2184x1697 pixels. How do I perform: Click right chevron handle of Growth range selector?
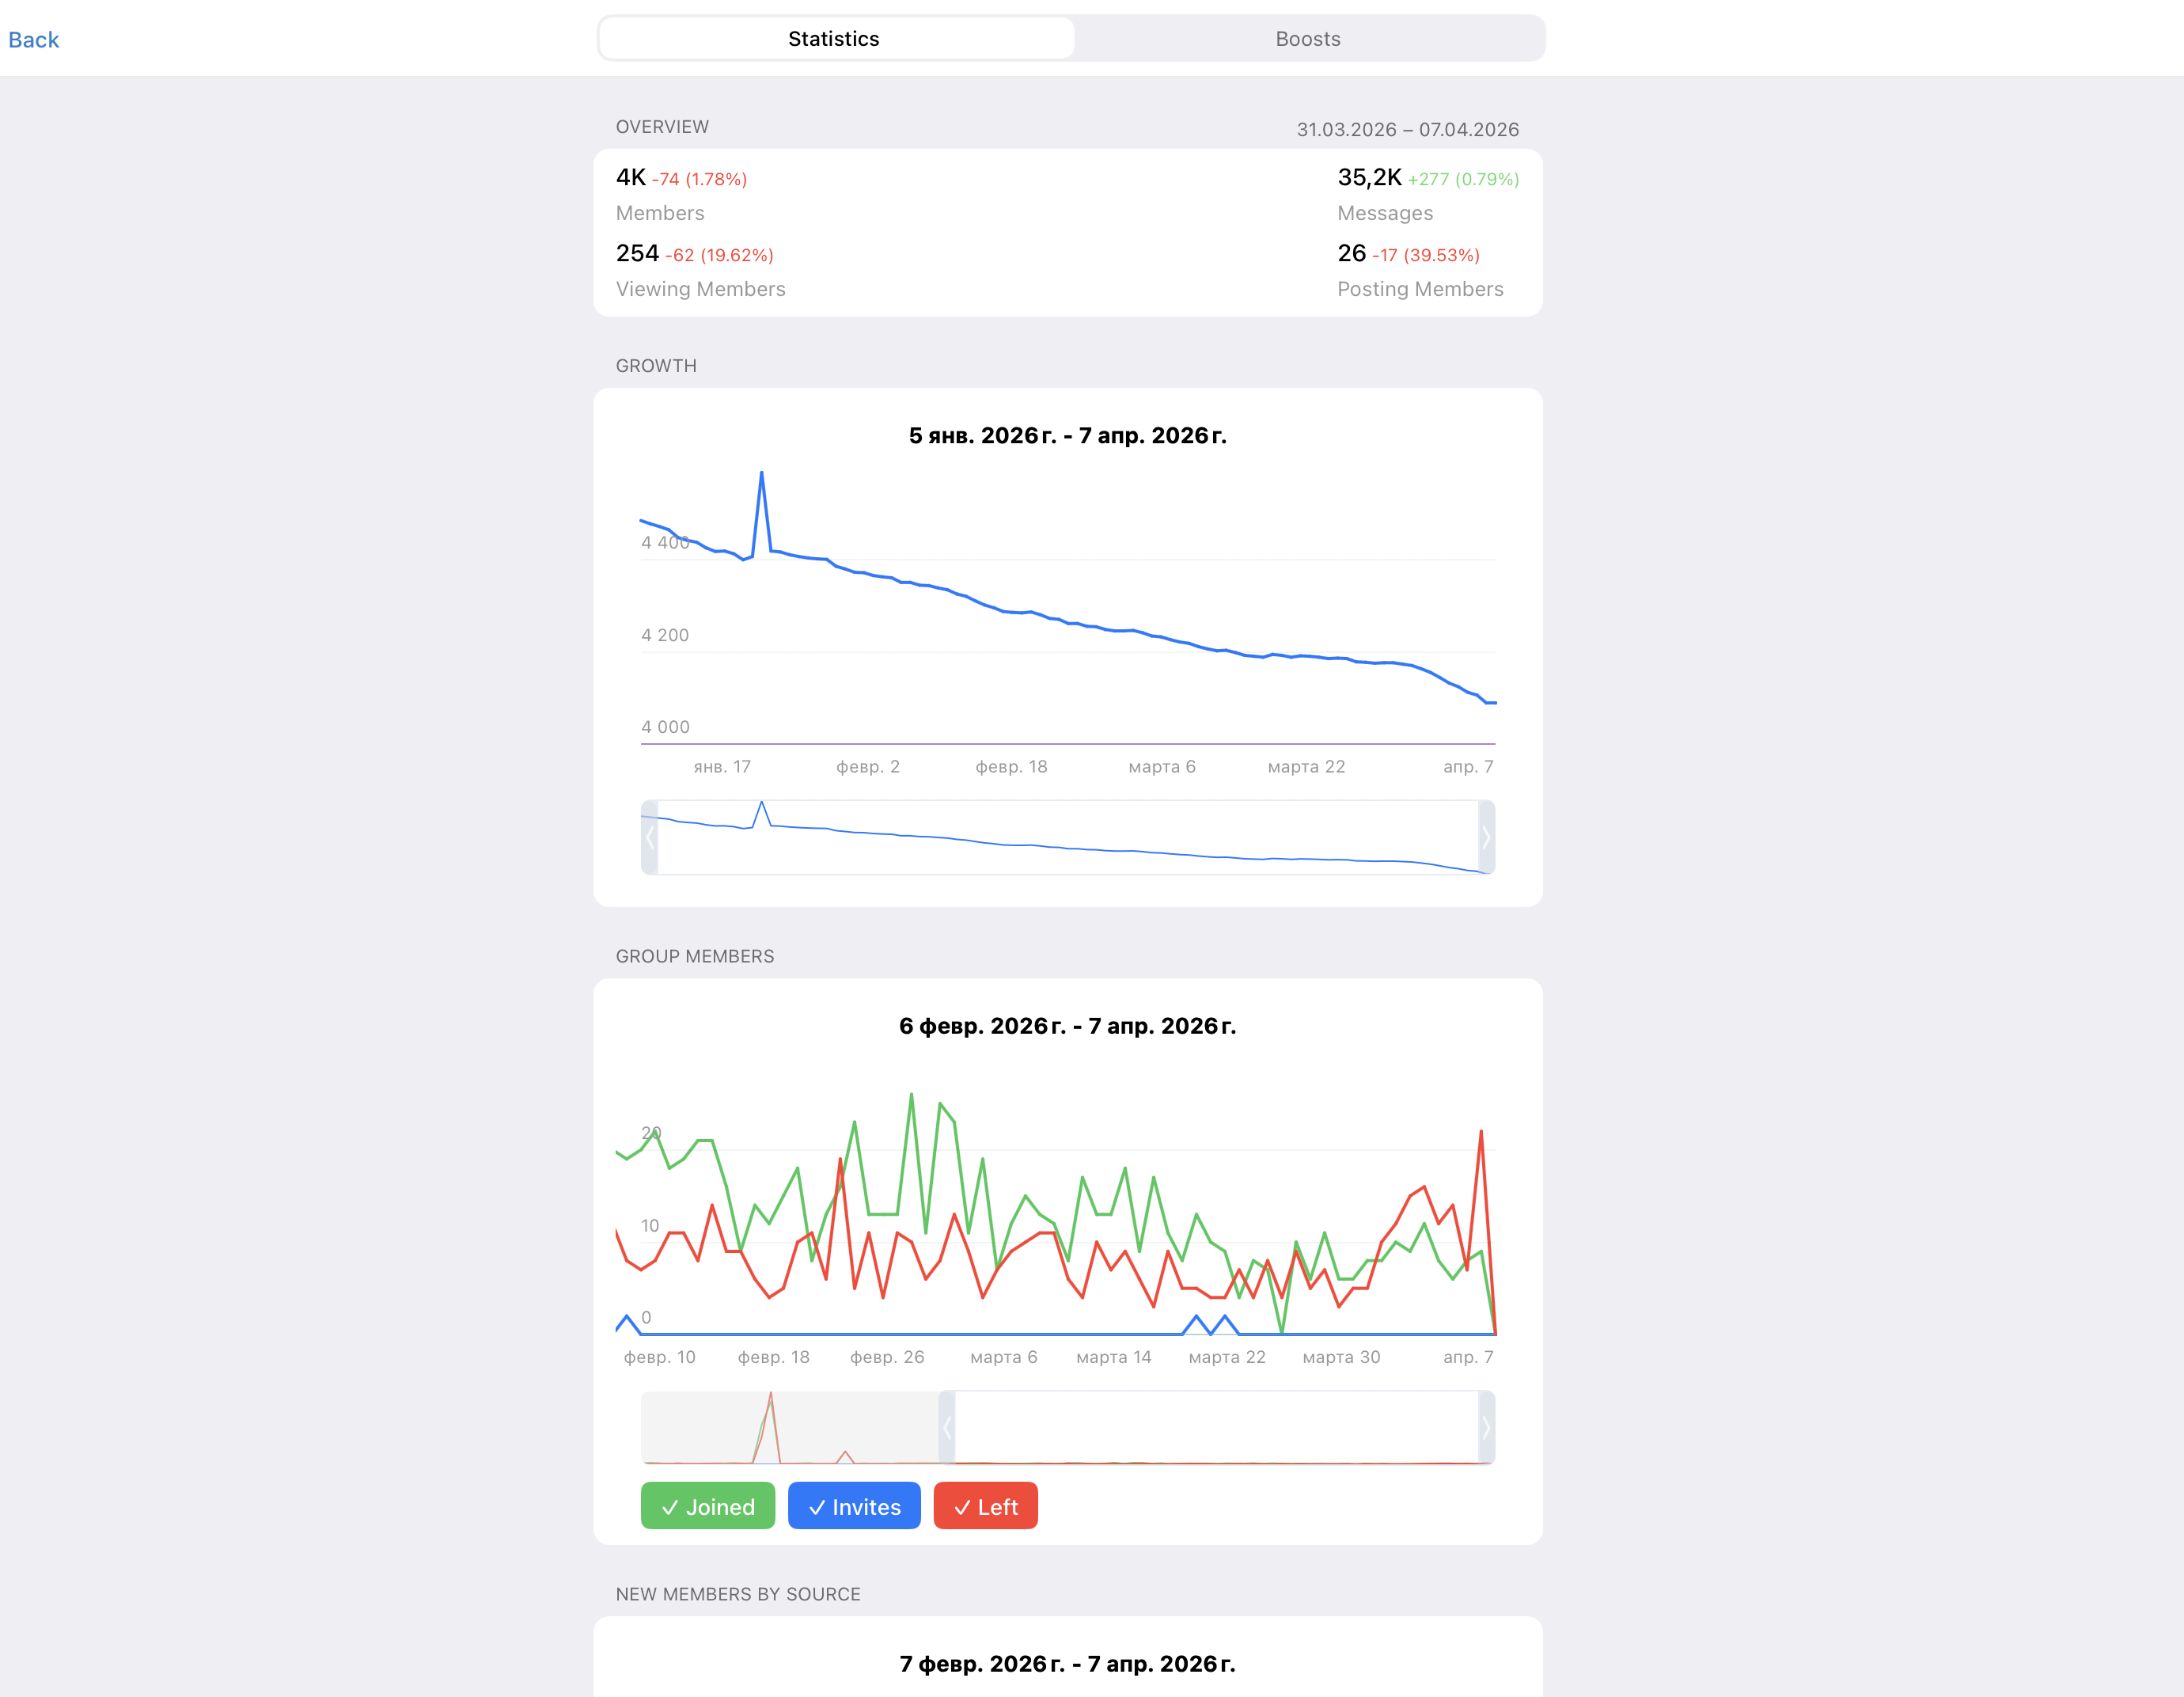coord(1486,837)
